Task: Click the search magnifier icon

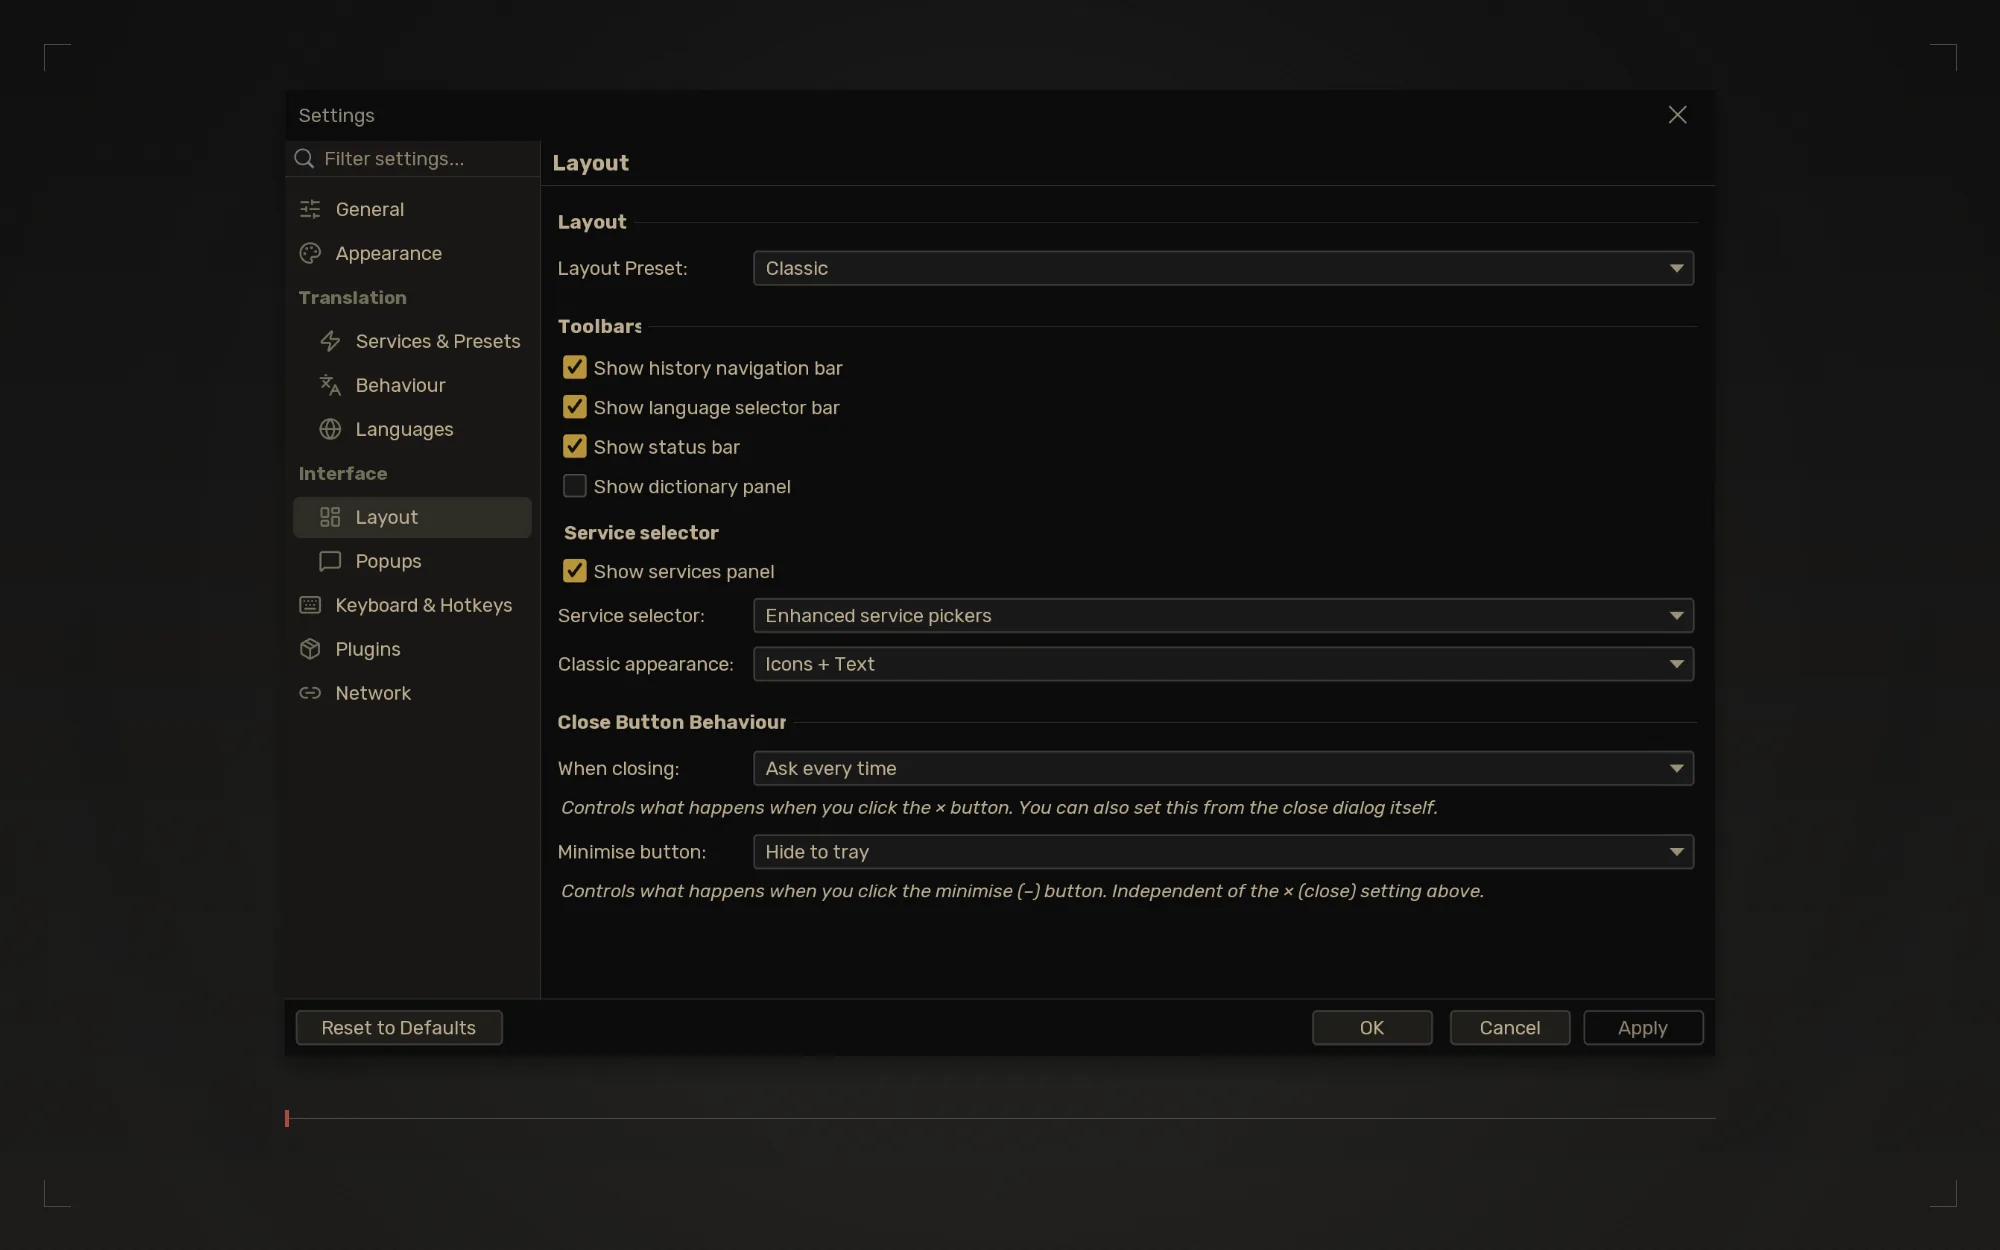Action: point(304,158)
